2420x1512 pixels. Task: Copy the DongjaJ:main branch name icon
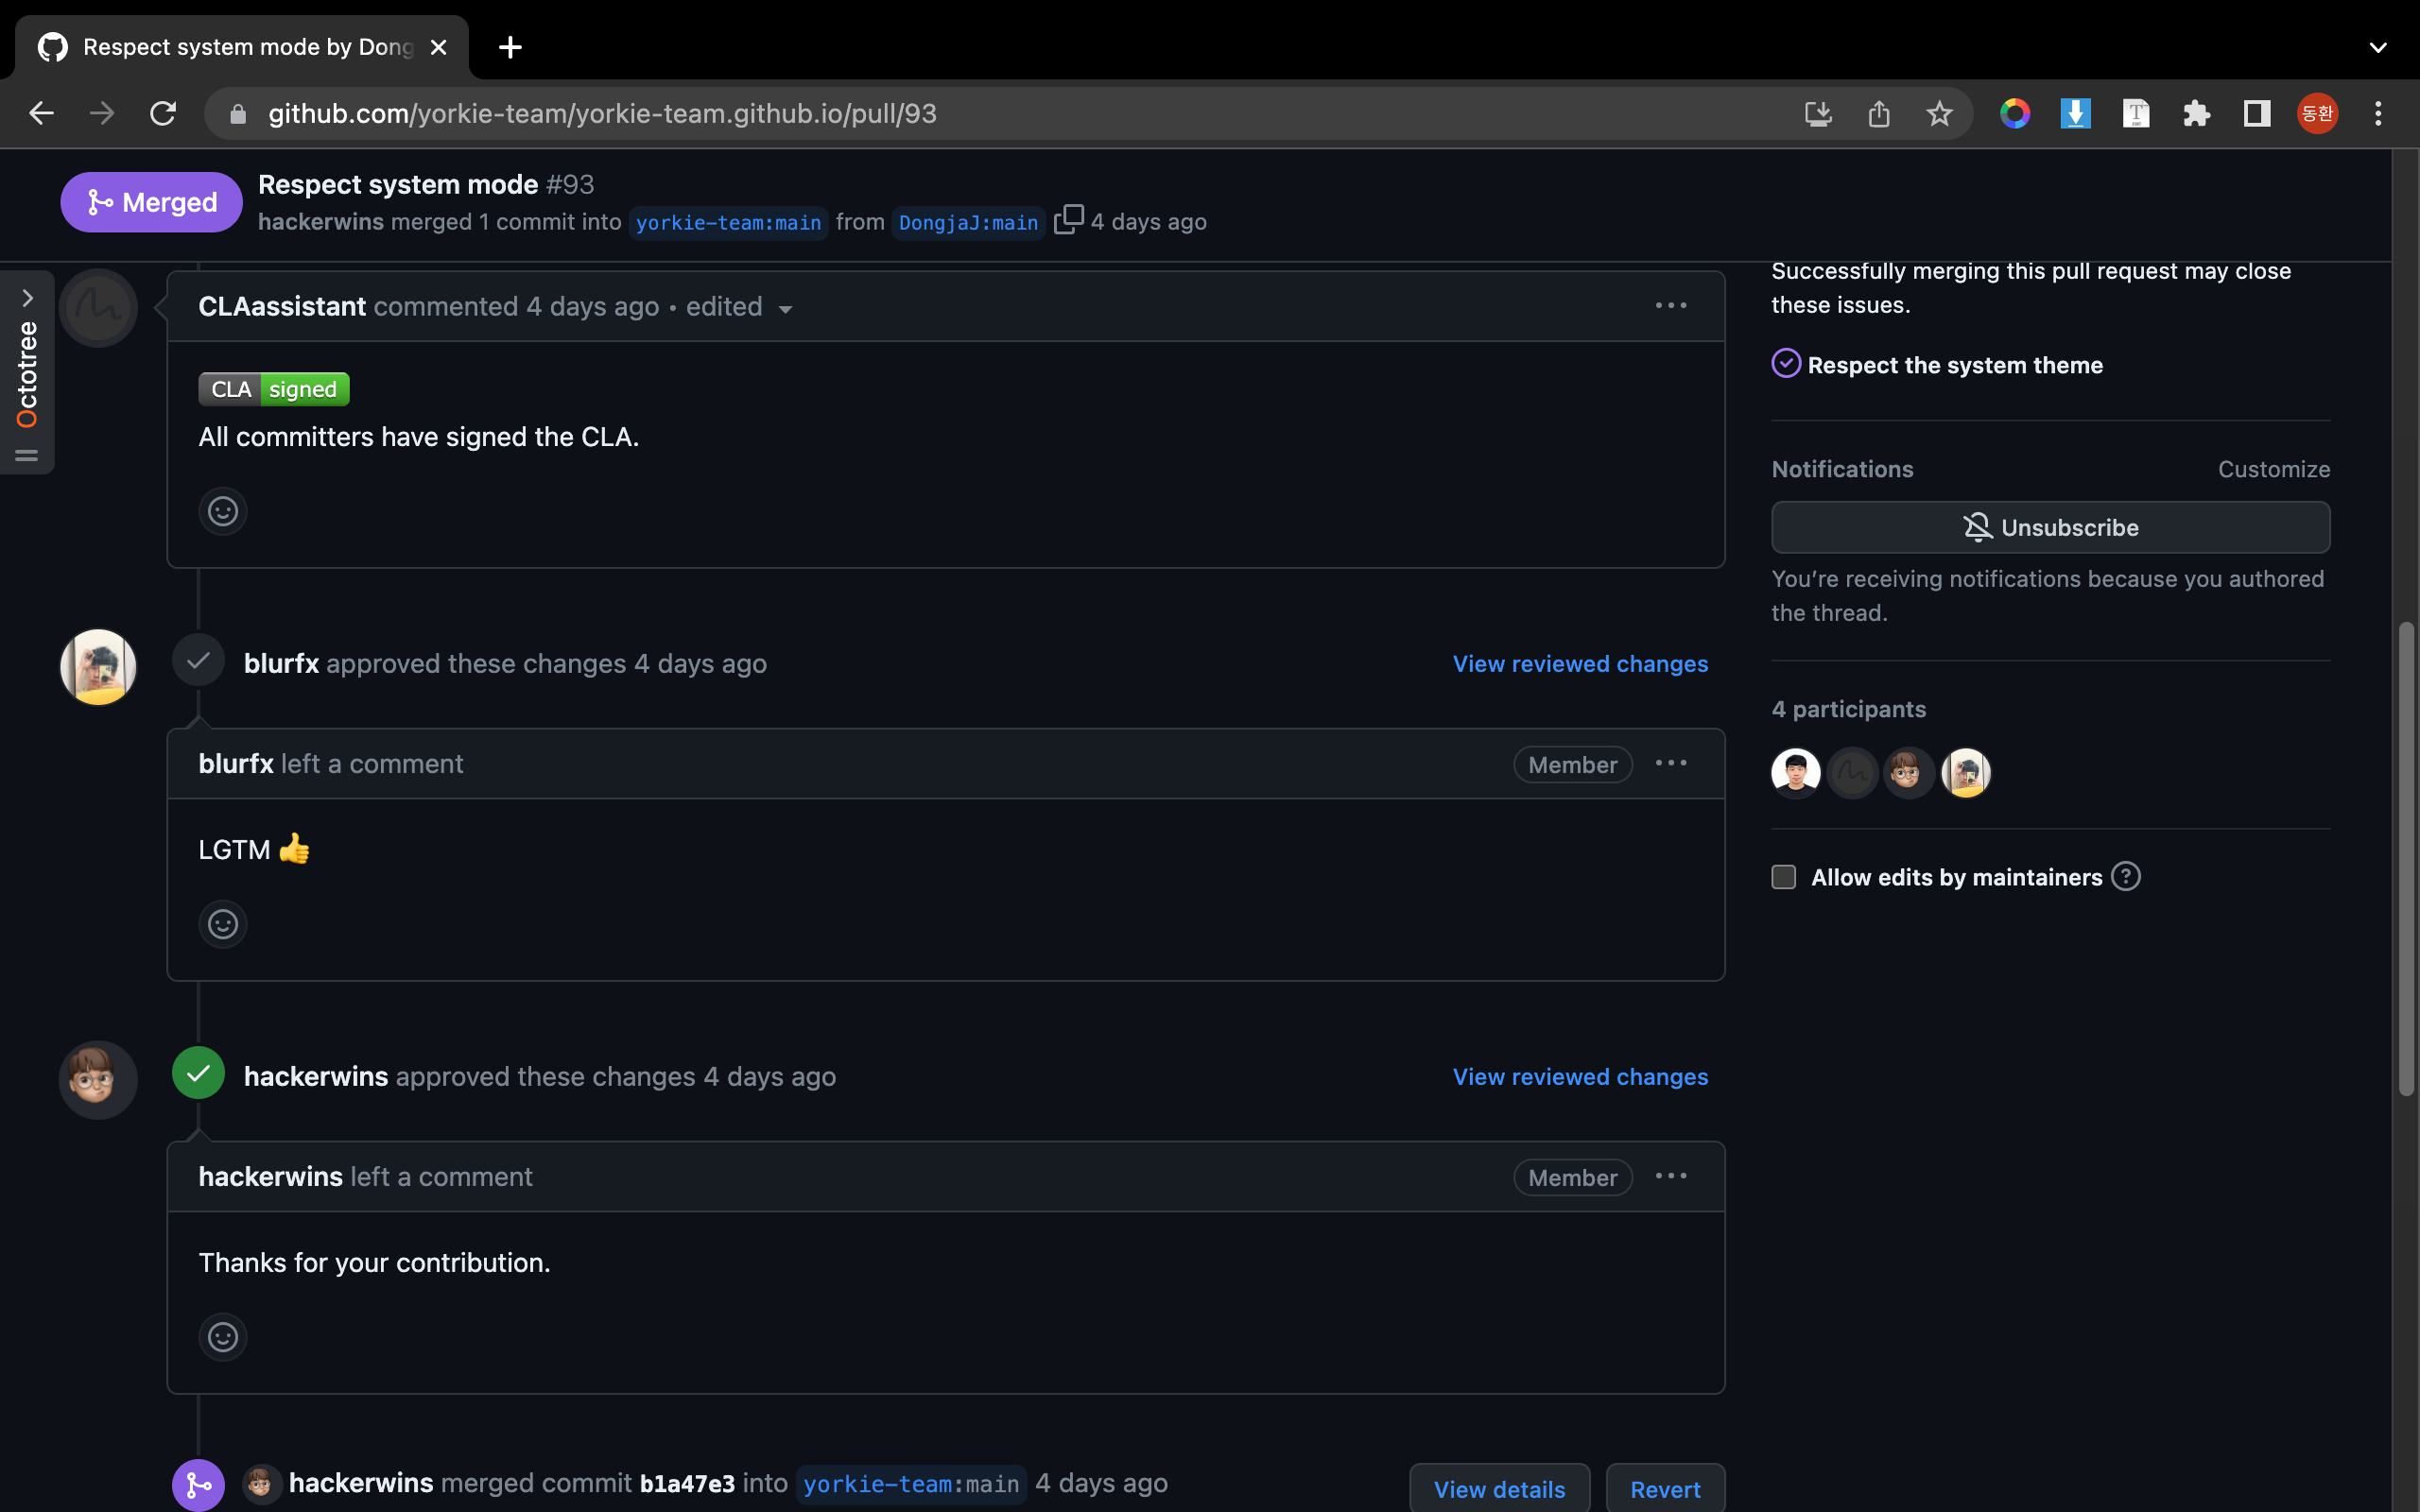pyautogui.click(x=1068, y=220)
